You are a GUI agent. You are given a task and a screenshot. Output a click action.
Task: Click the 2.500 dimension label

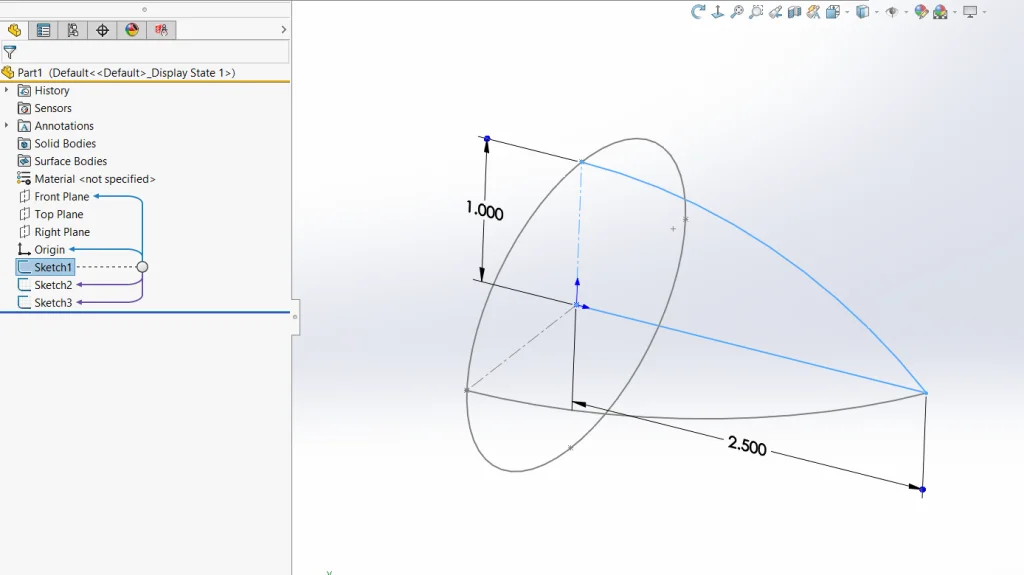point(747,446)
